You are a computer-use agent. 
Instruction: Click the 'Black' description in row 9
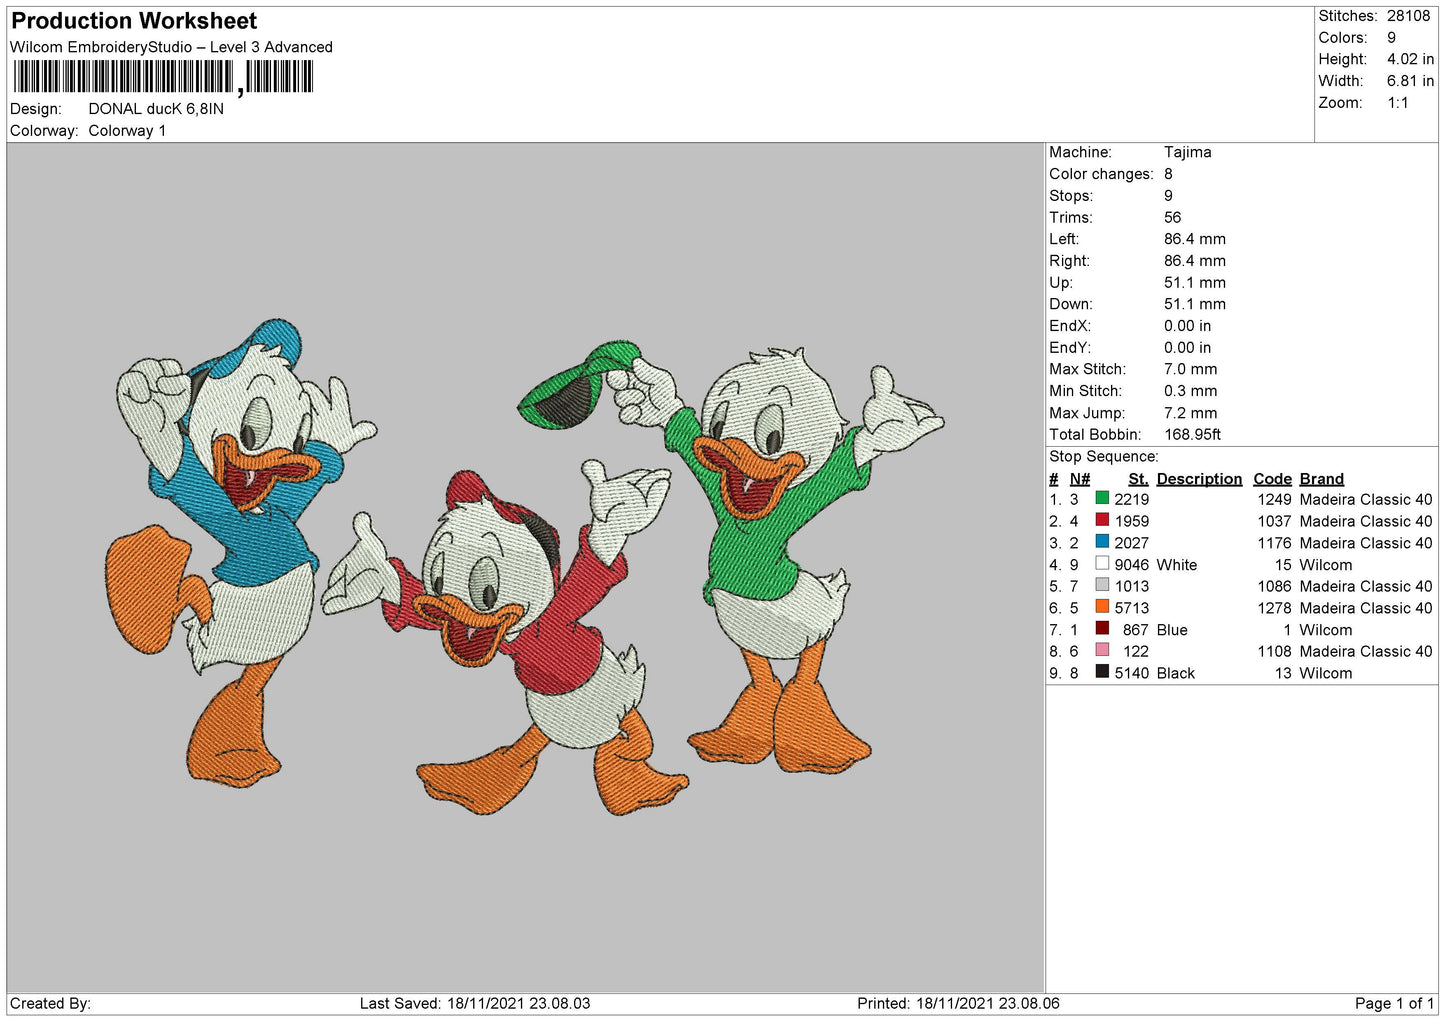(x=1176, y=673)
